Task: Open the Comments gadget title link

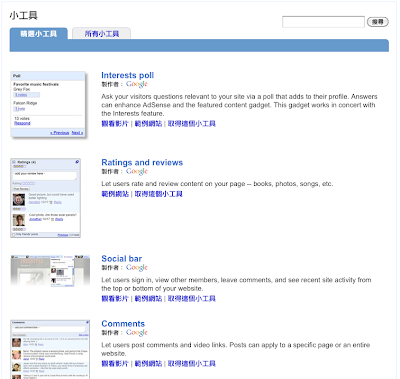Action: pos(123,324)
